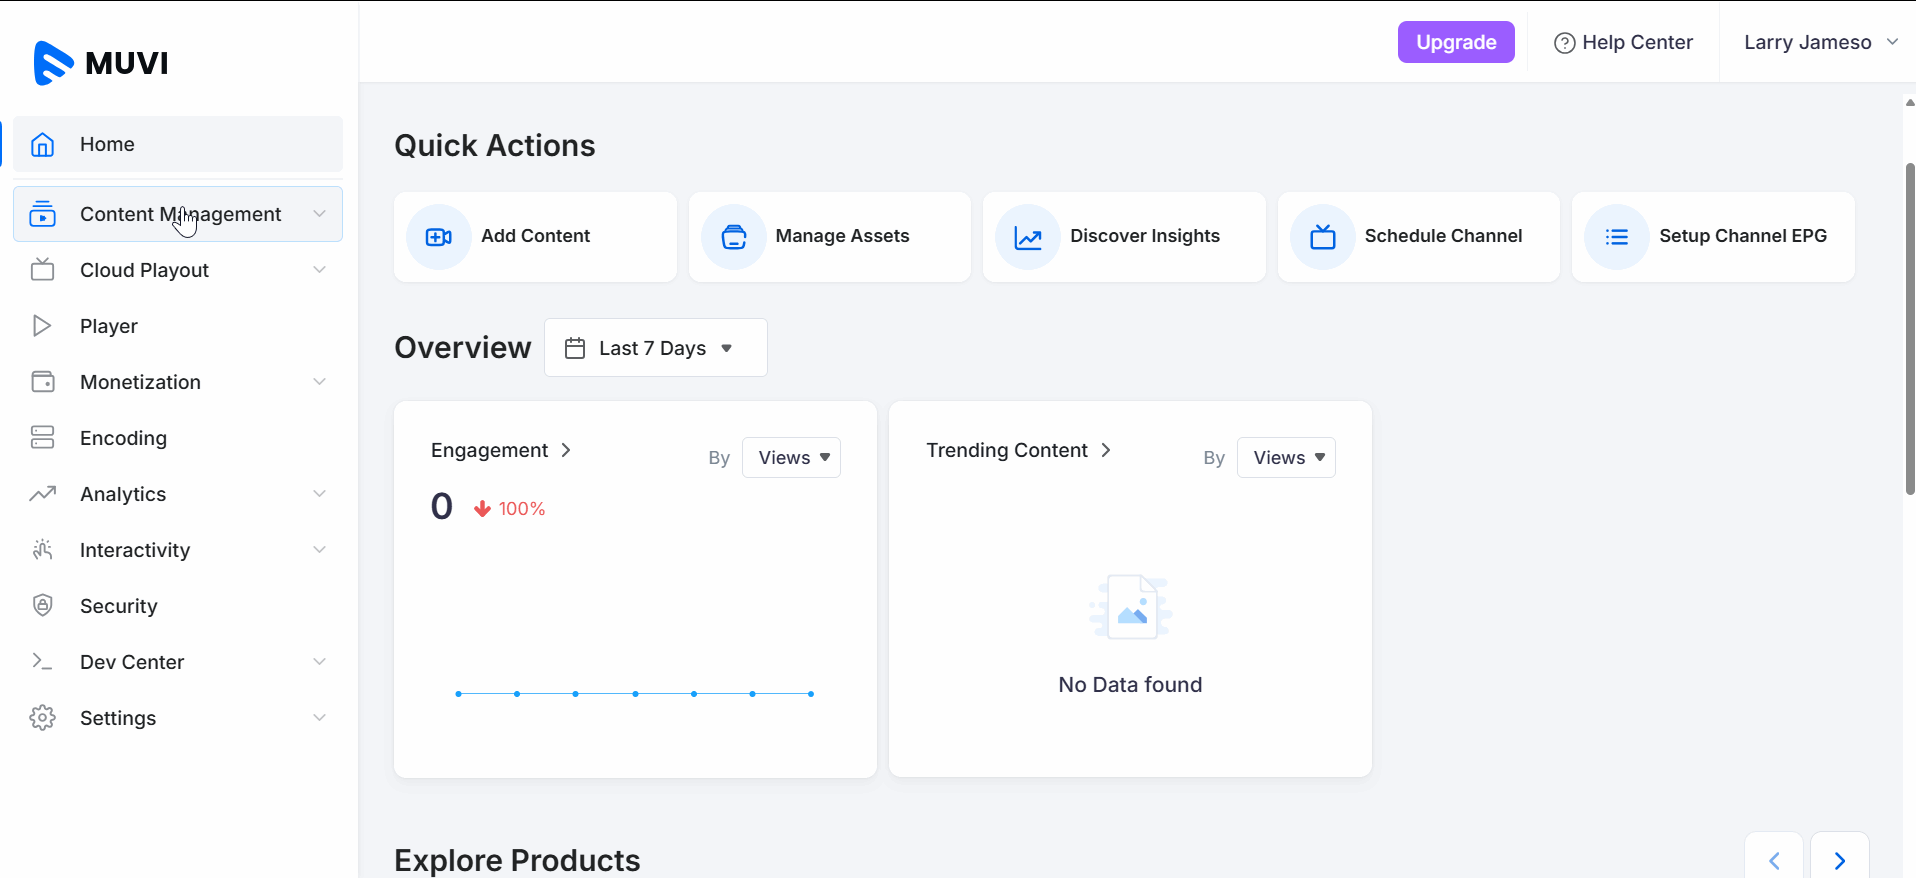Click the Add Content camera icon

pos(438,237)
